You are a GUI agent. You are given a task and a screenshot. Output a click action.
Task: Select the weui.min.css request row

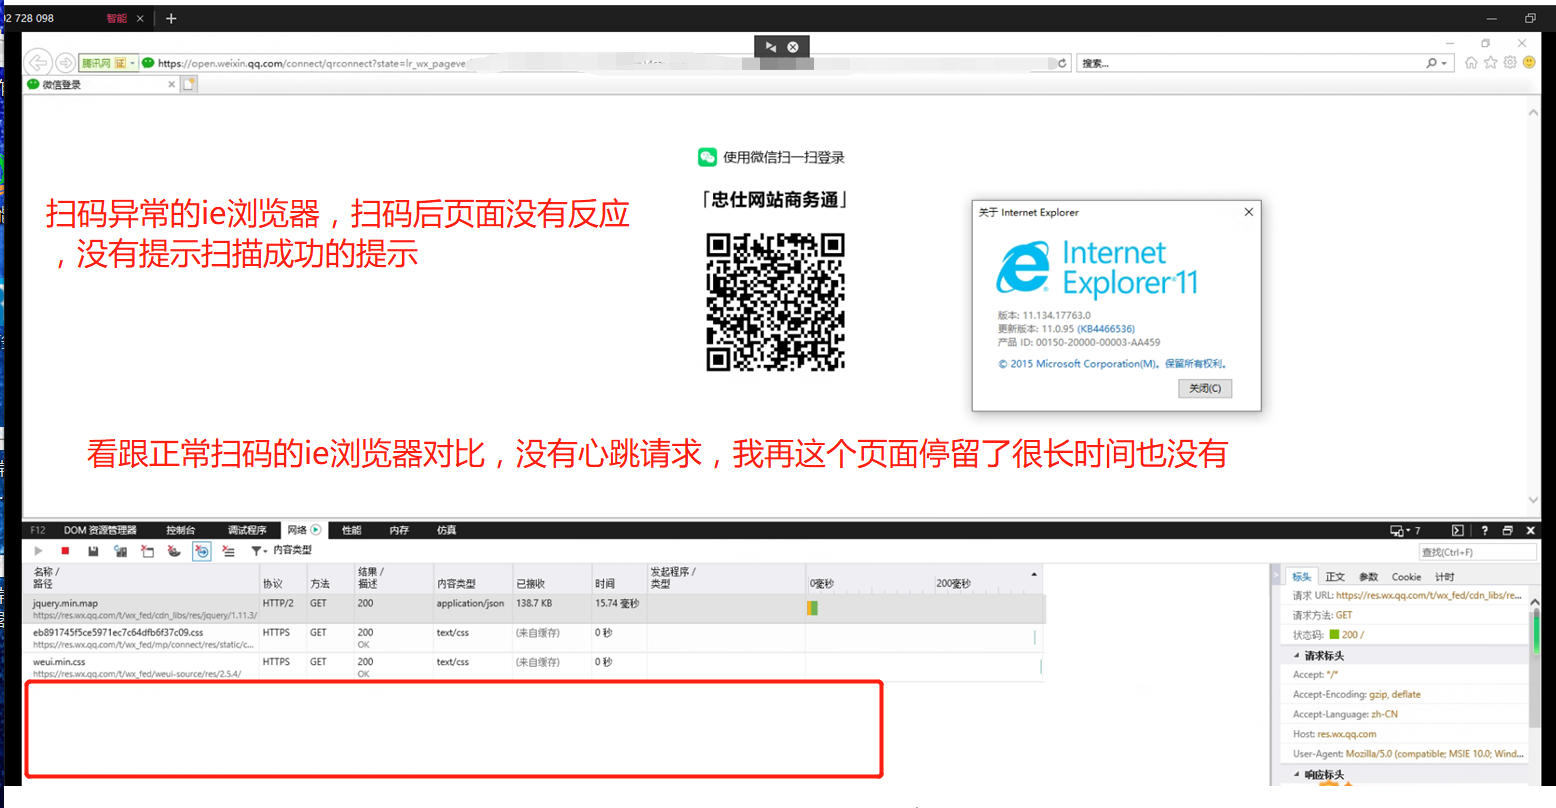coord(534,667)
